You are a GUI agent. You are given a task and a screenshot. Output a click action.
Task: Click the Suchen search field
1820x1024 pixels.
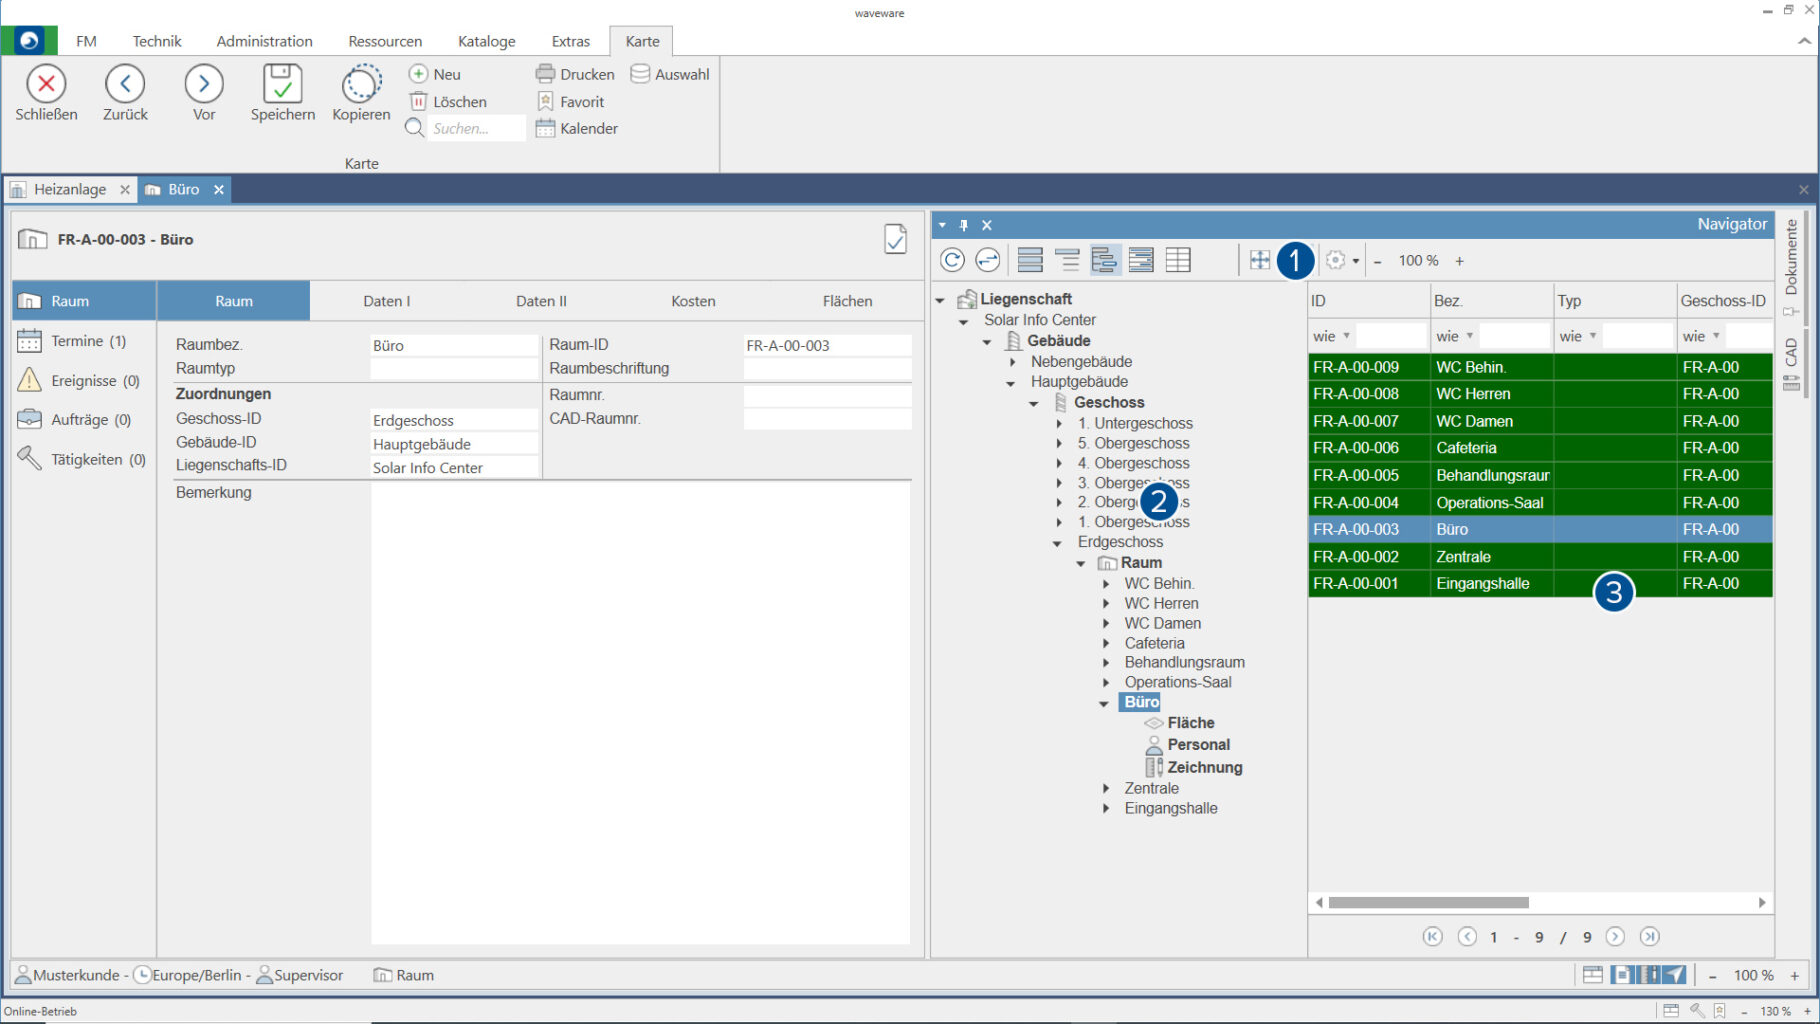pos(475,128)
